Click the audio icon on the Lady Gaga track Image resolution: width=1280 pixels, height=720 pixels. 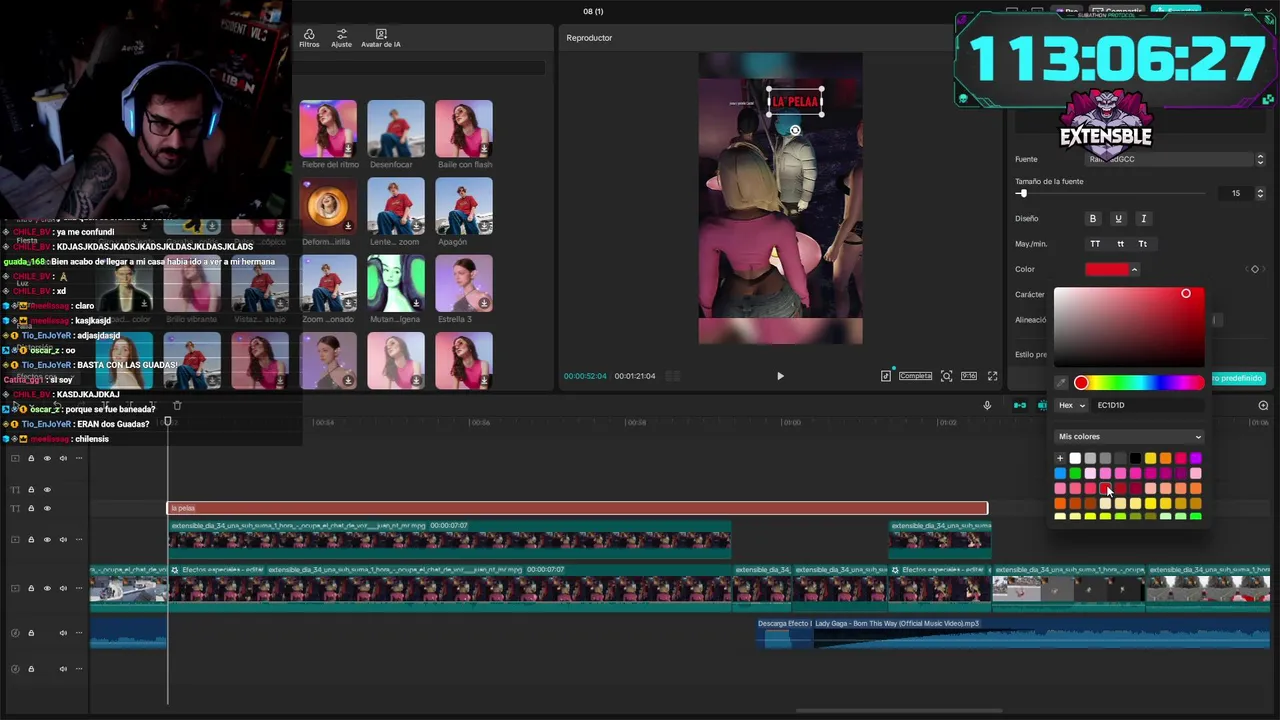tap(15, 633)
